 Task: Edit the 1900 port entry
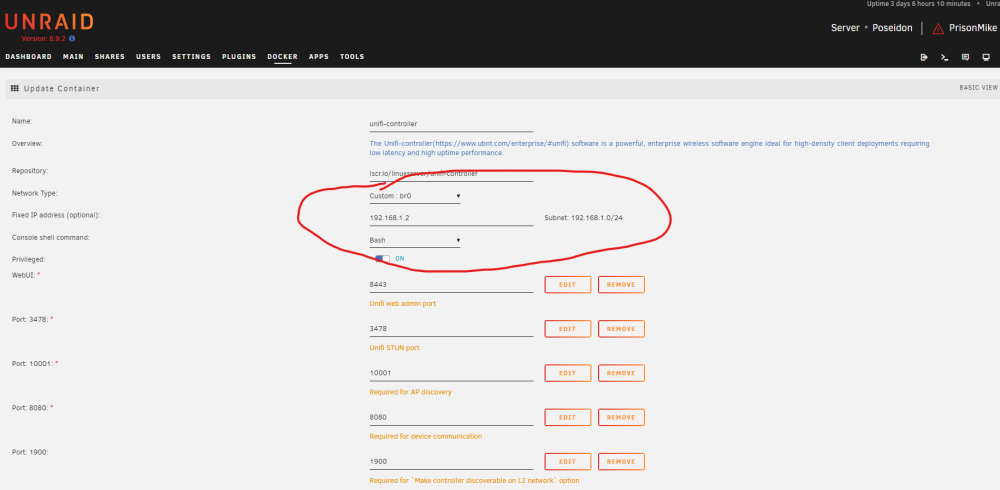pos(568,461)
